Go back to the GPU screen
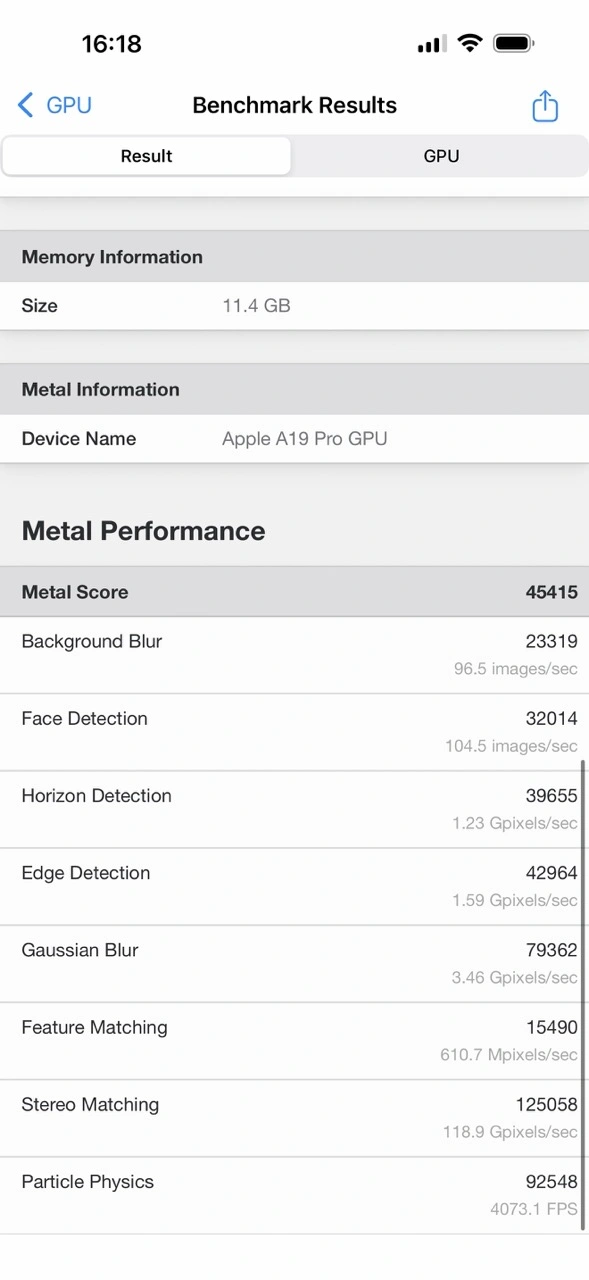Screen dimensions: 589x1280 (x=54, y=105)
